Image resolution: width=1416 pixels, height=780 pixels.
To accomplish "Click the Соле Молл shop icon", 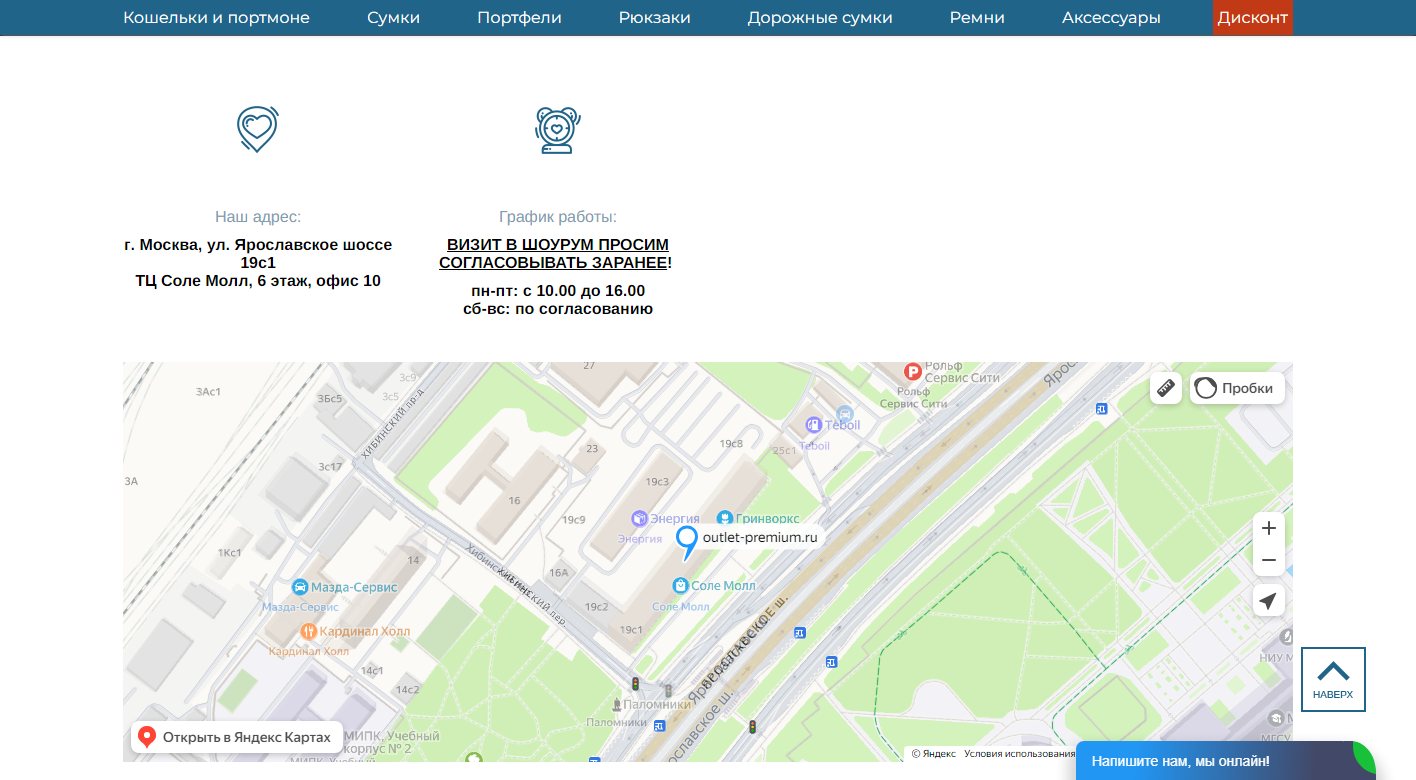I will pos(680,585).
